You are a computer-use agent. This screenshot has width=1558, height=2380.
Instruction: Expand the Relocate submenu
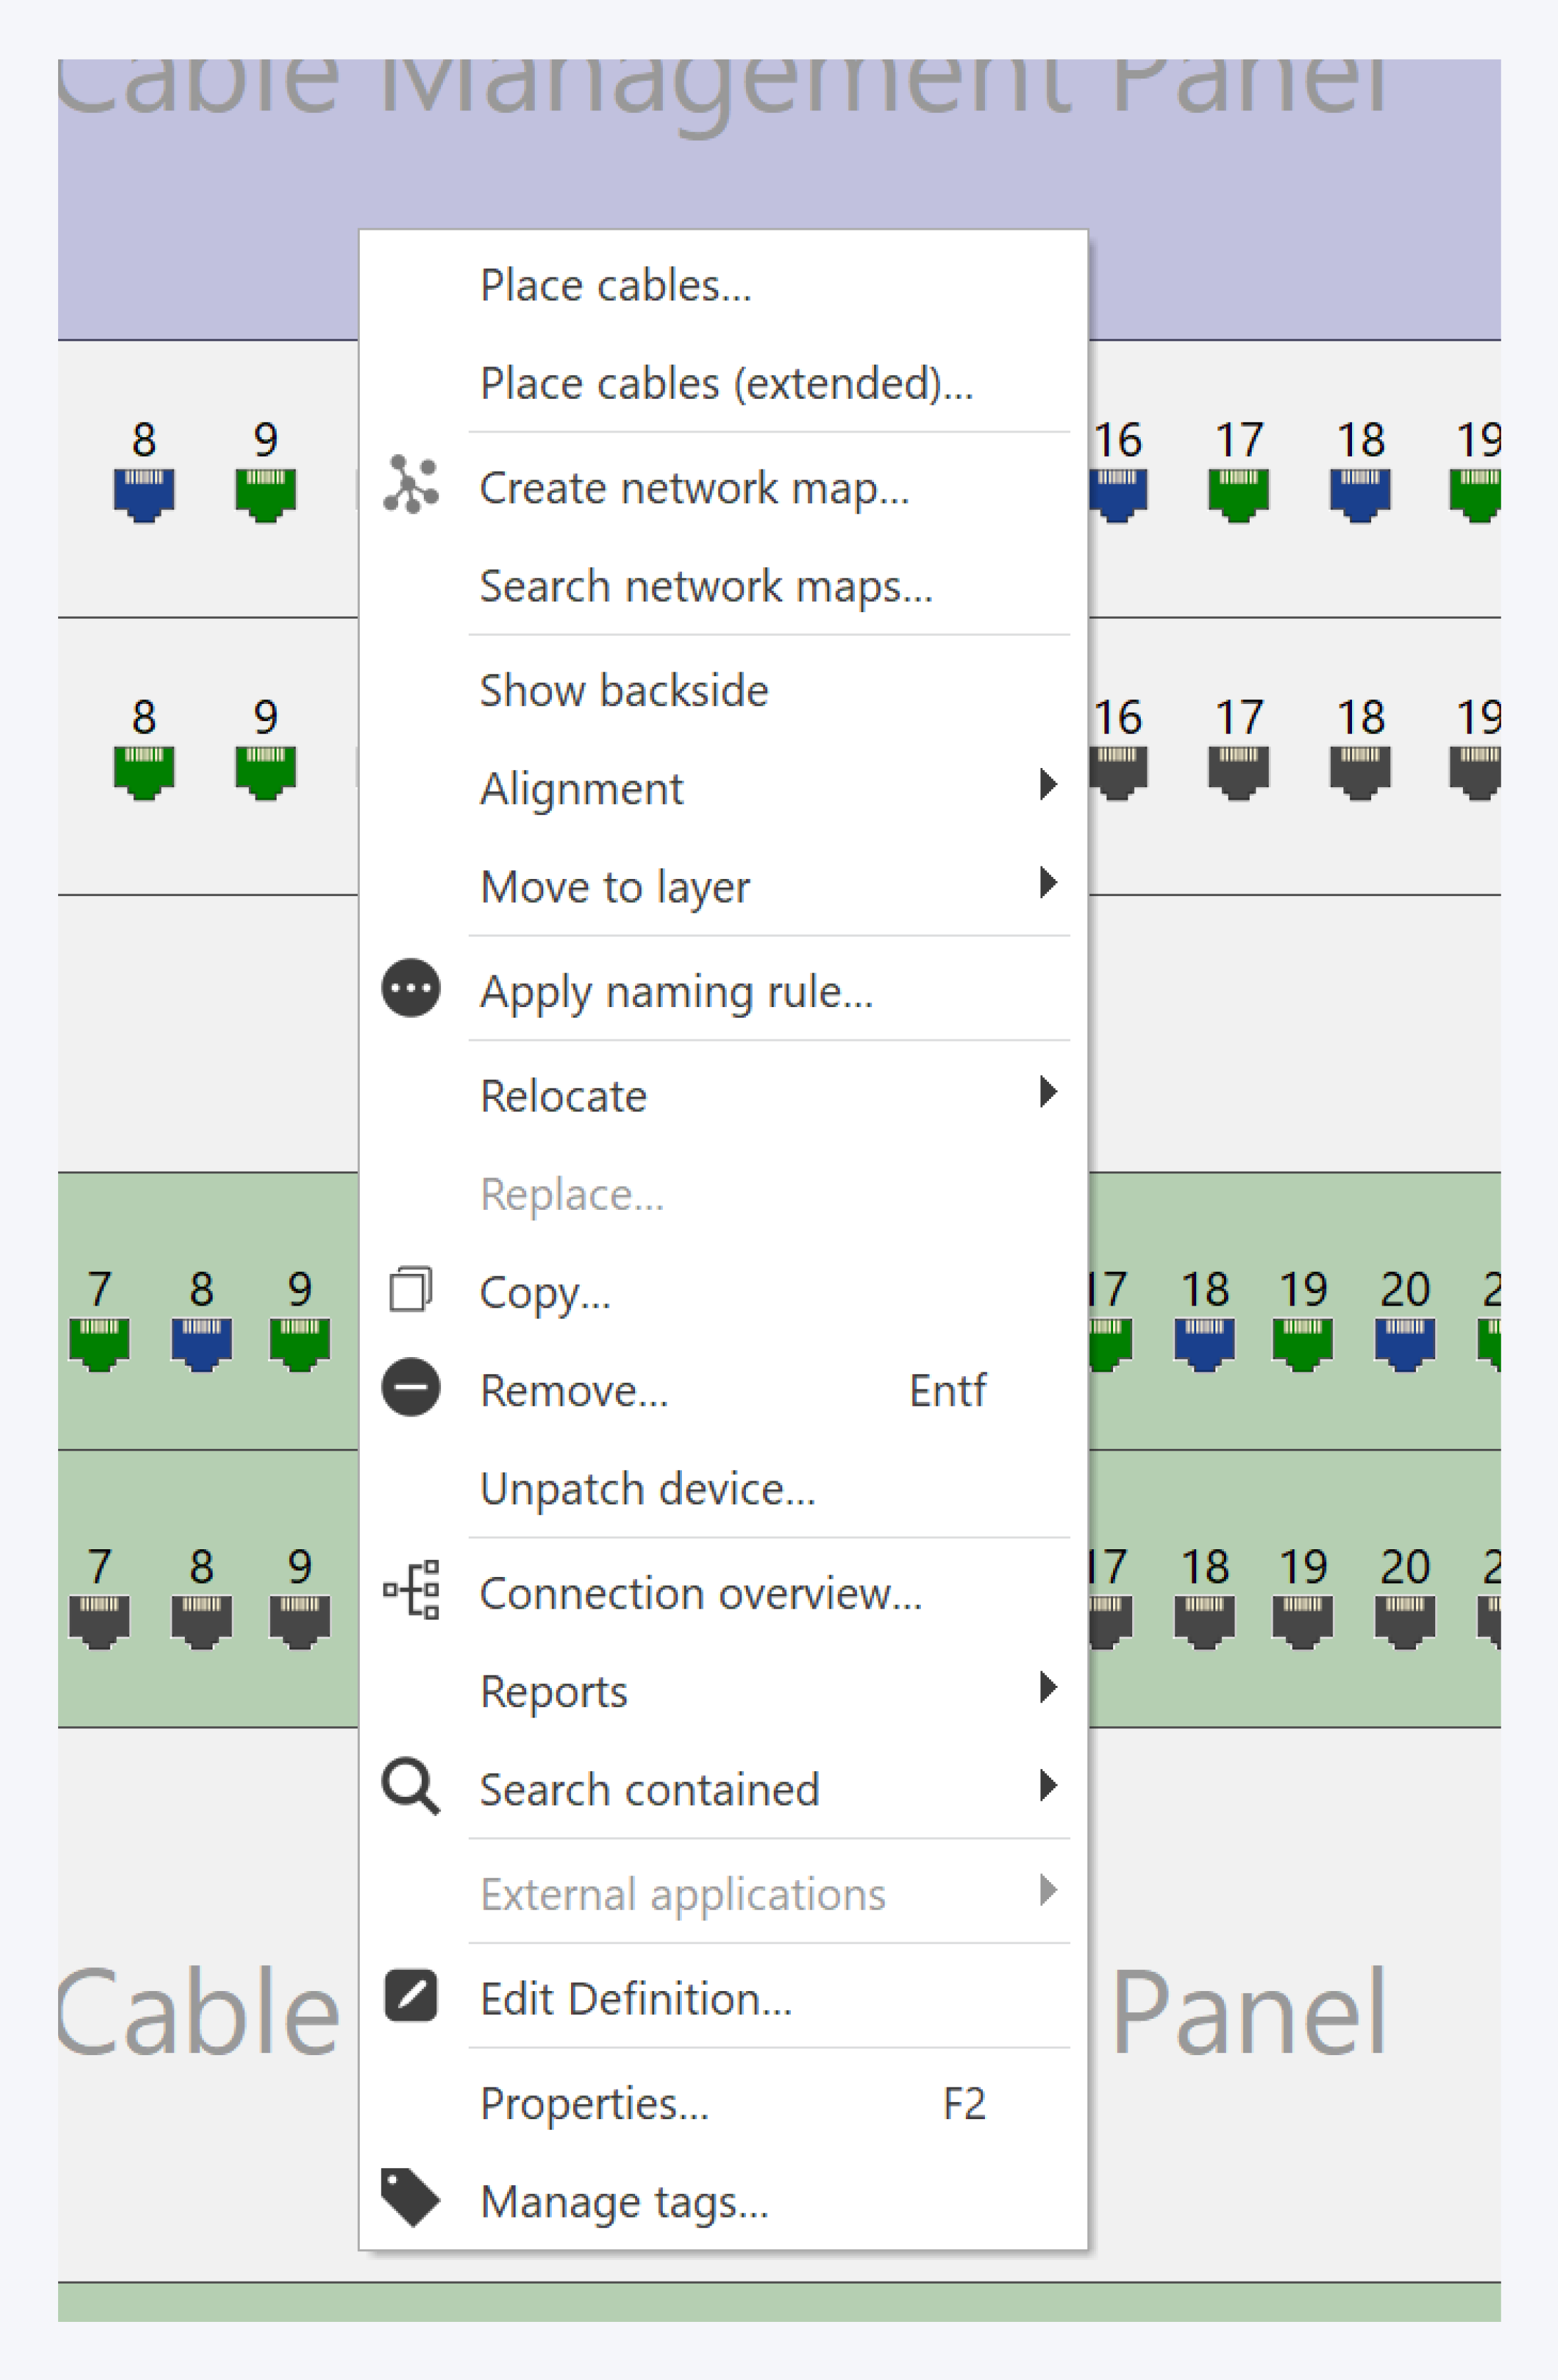564,1095
